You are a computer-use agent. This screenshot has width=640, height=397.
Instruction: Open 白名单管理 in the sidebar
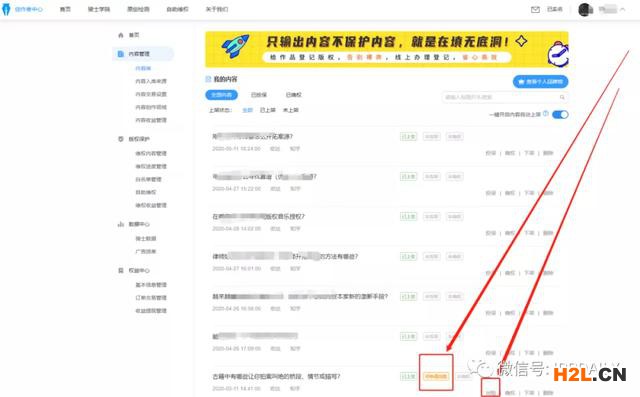149,179
